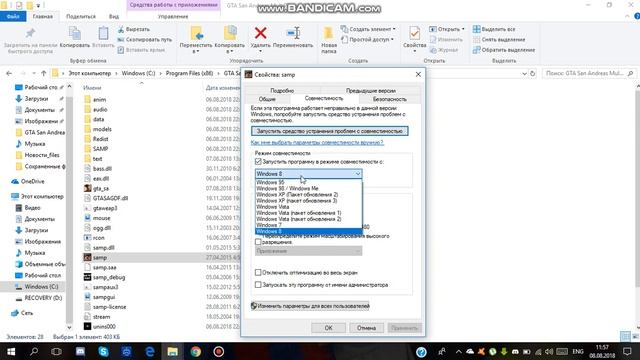Click Cut (Вырезать) in the ribbon
The width and height of the screenshot is (640, 360).
[134, 29]
